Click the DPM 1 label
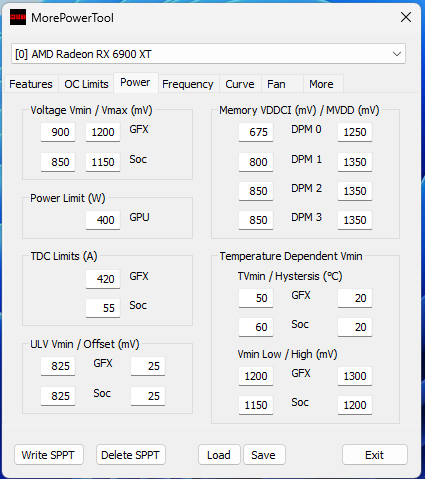Viewport: 425px width, 479px height. (306, 159)
